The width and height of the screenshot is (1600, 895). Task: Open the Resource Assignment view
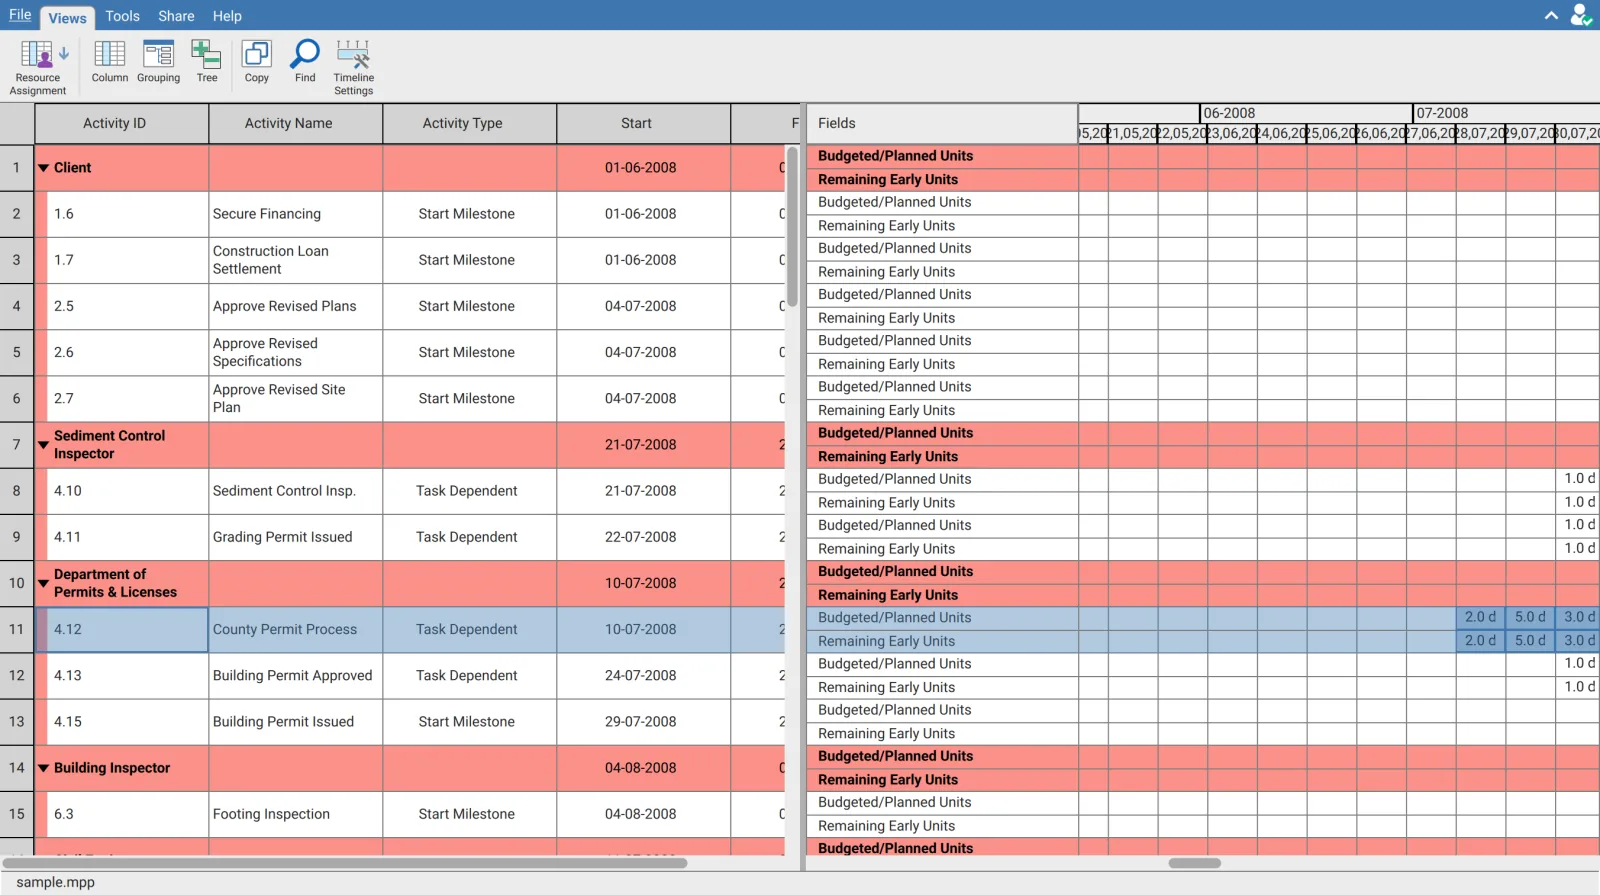[x=37, y=67]
